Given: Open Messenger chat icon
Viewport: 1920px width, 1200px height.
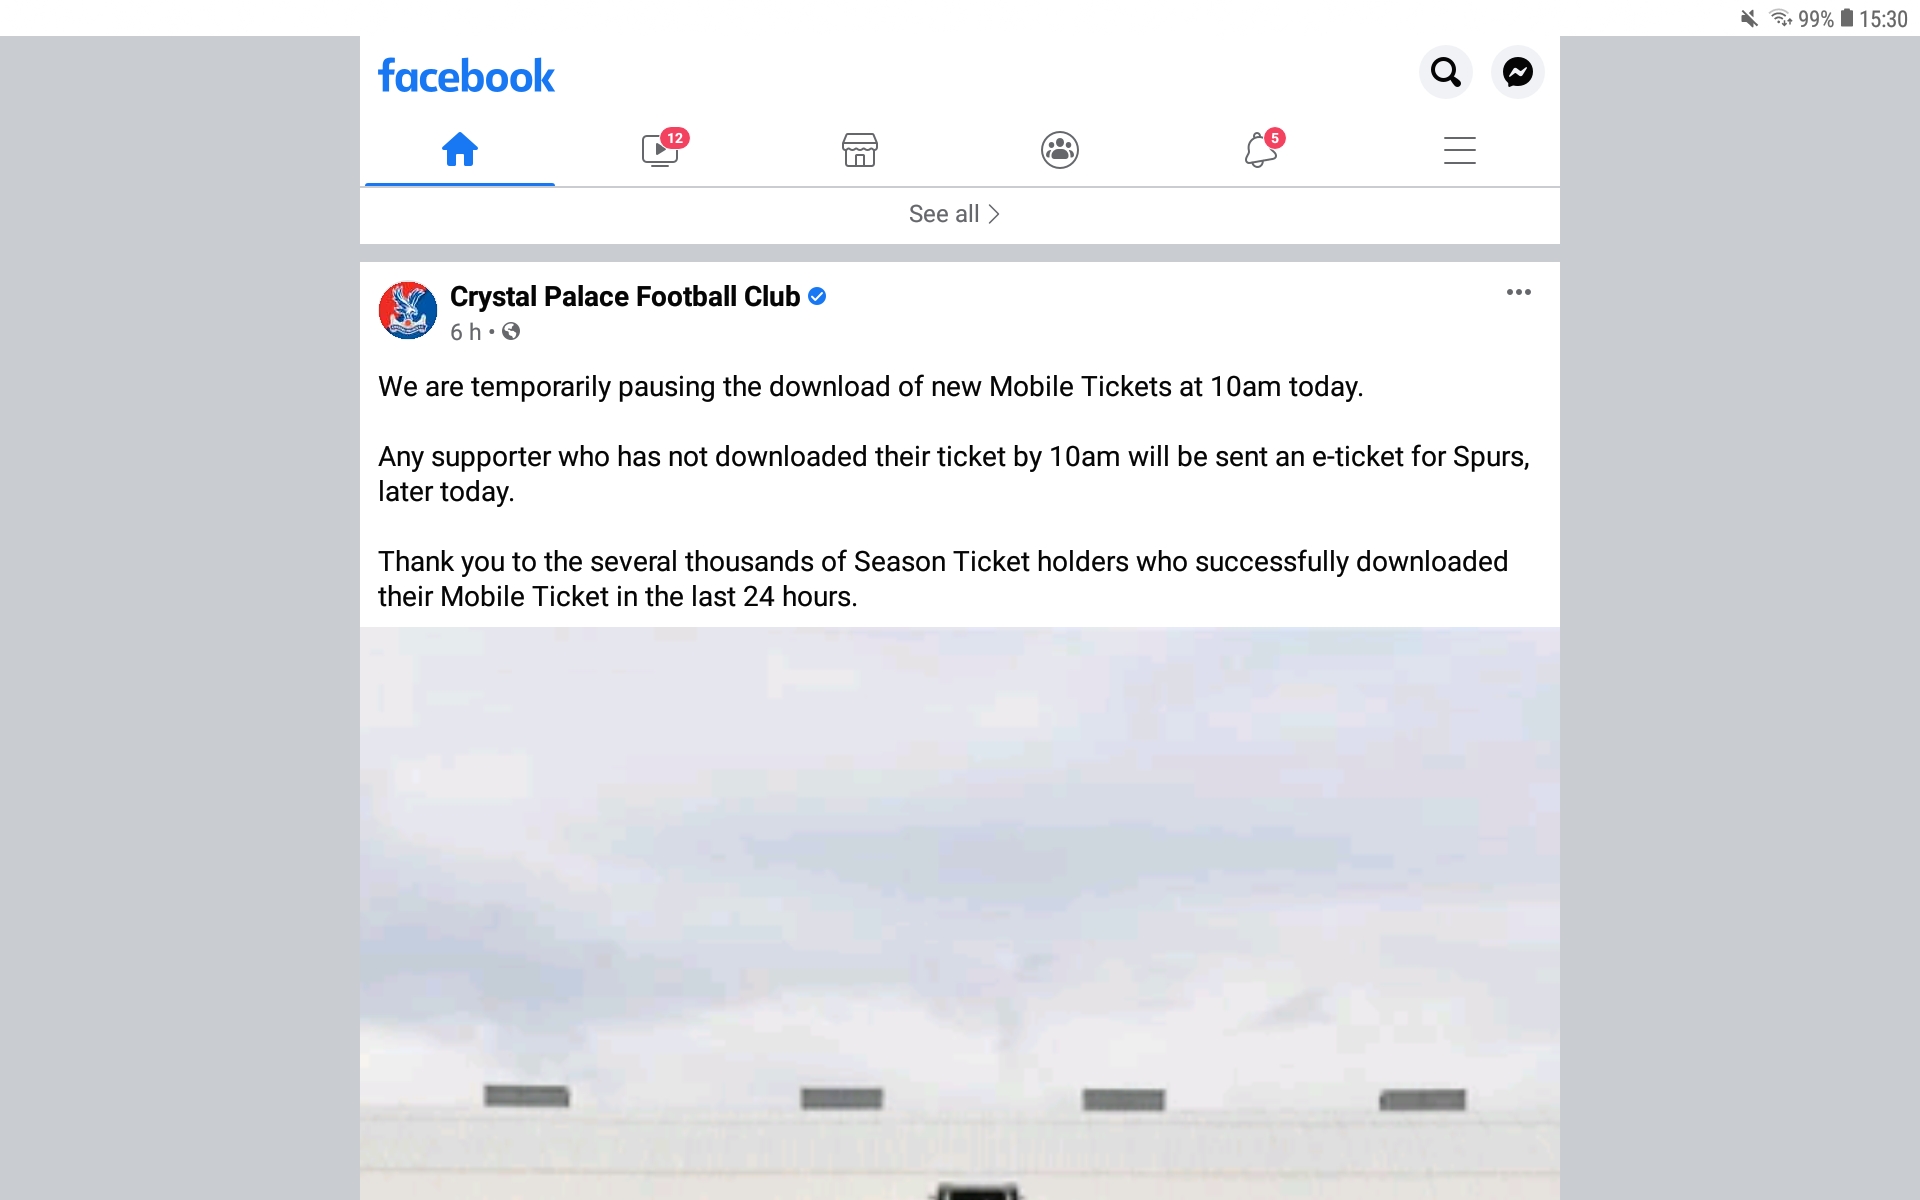Looking at the screenshot, I should 1517,72.
